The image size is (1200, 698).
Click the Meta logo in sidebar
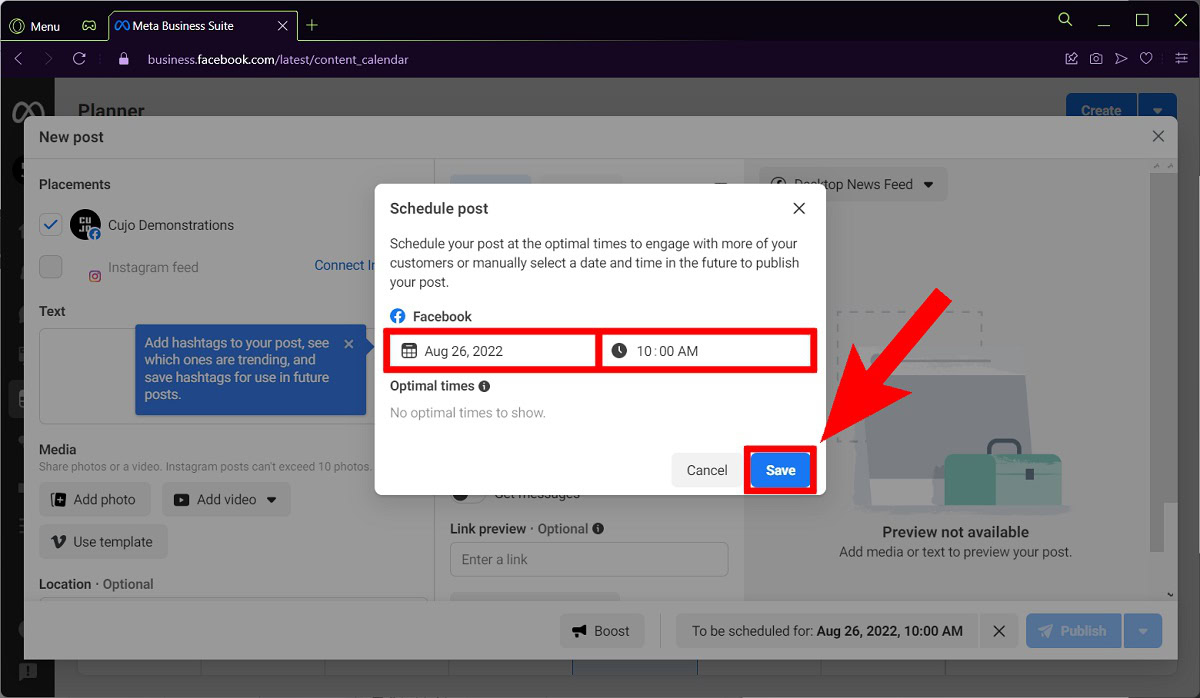(x=28, y=111)
